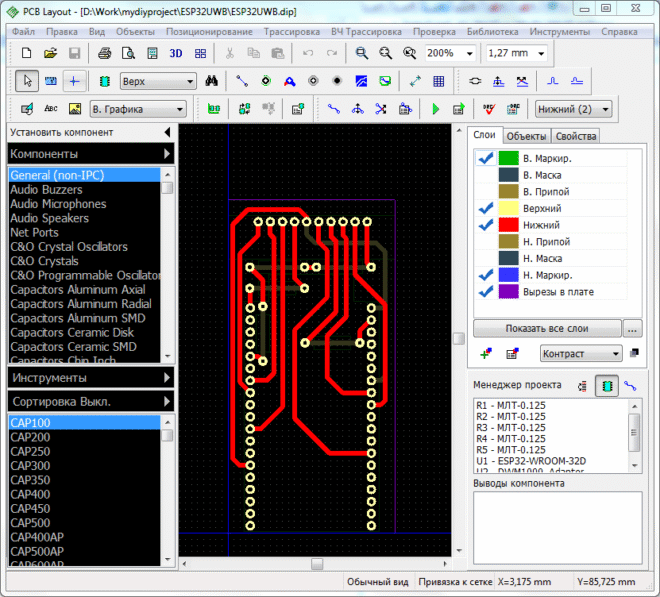Click the Zoom in magnifier icon
Screen dimensions: 660x597
click(x=361, y=53)
